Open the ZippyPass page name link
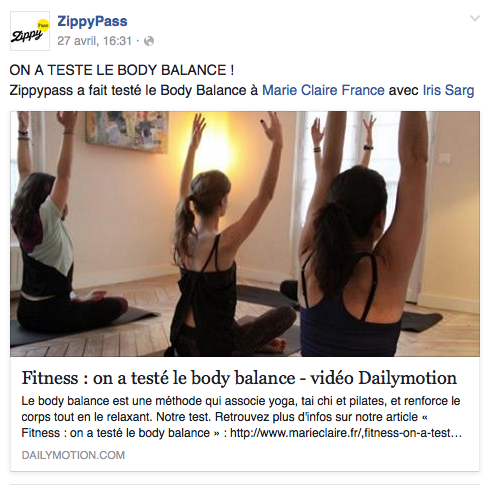 92,21
